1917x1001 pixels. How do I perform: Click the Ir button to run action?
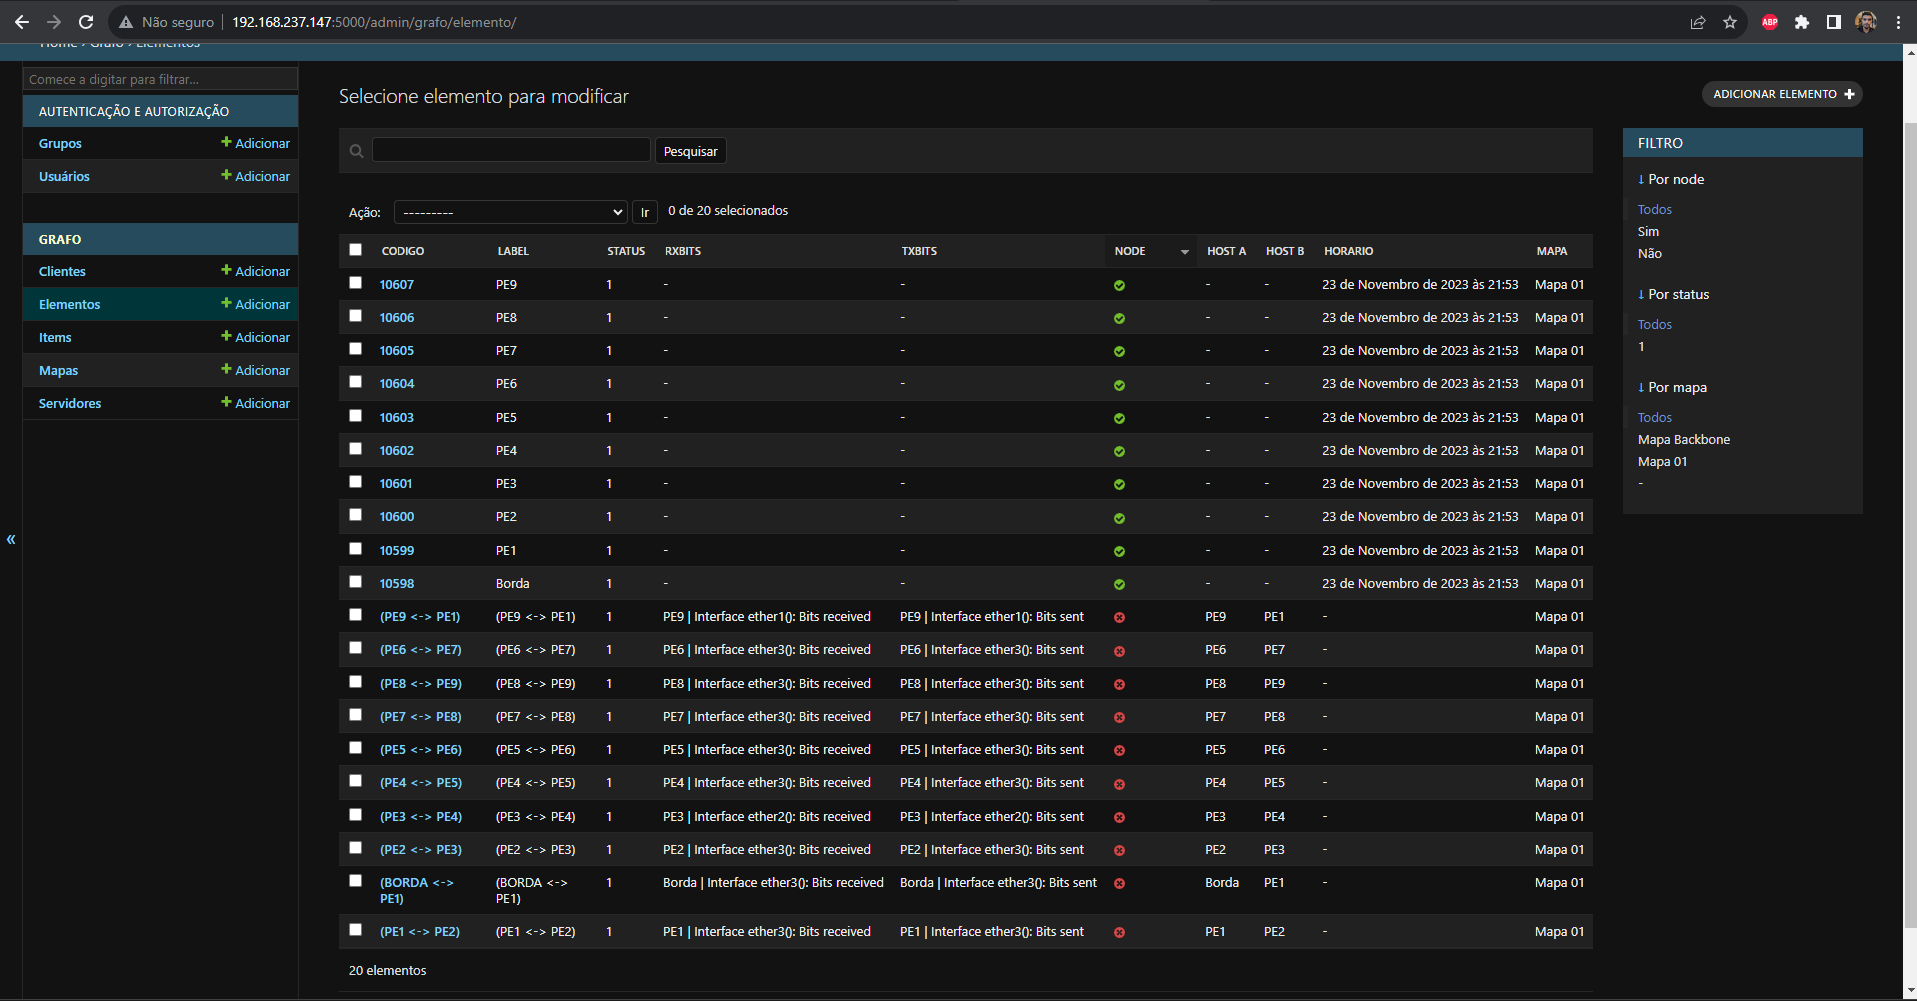pos(645,212)
